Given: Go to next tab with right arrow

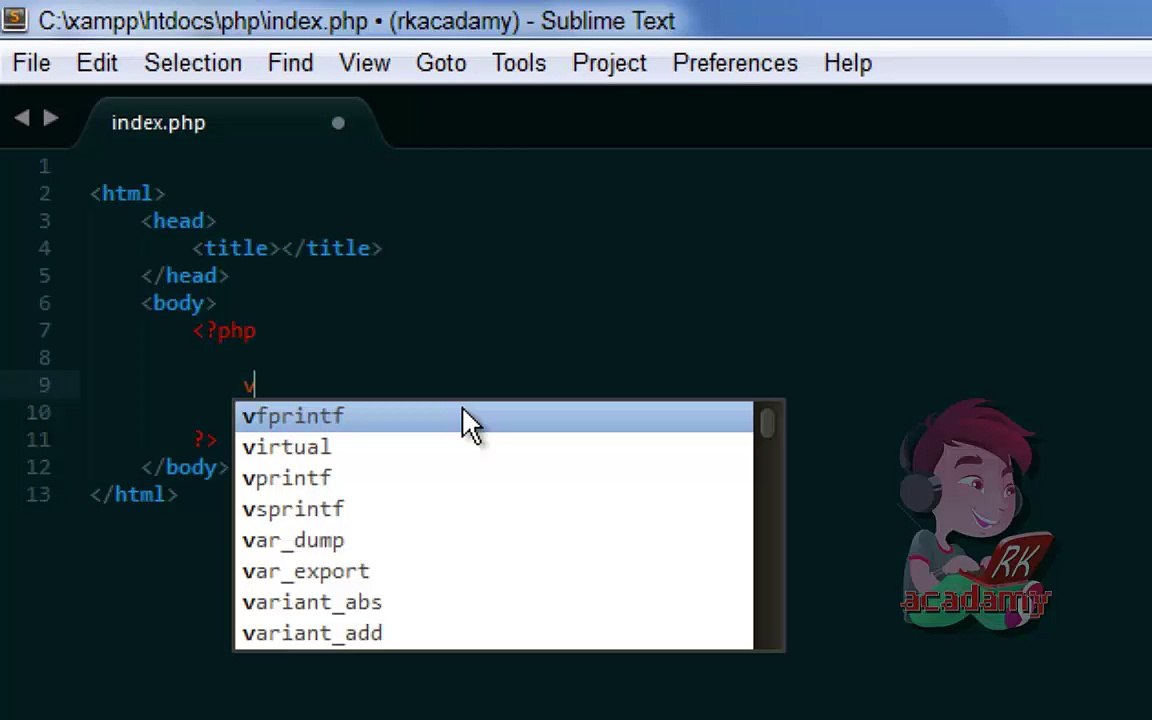Looking at the screenshot, I should point(51,118).
